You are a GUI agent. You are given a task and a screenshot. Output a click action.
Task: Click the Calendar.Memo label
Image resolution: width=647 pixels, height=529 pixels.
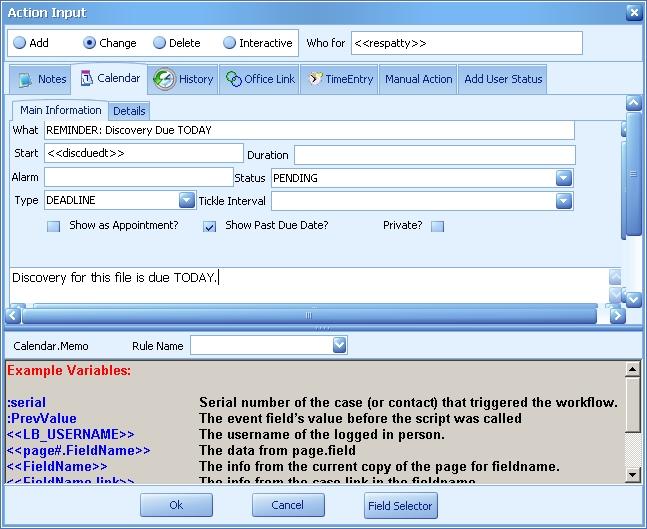51,346
